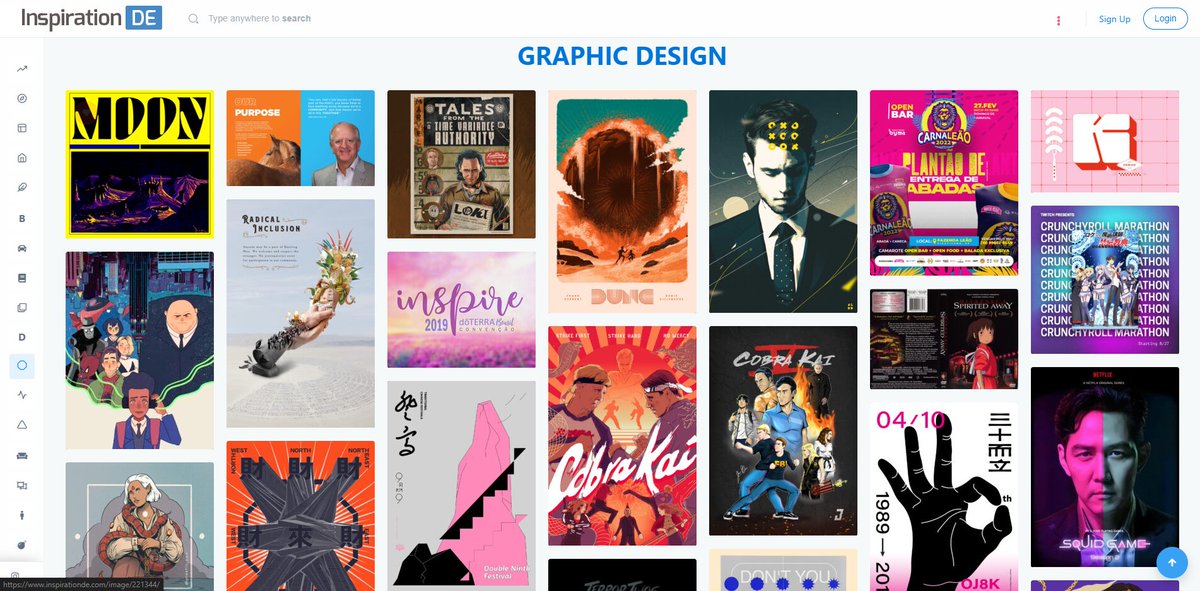Open the letter D category in sidebar
This screenshot has width=1200, height=591.
coord(22,336)
